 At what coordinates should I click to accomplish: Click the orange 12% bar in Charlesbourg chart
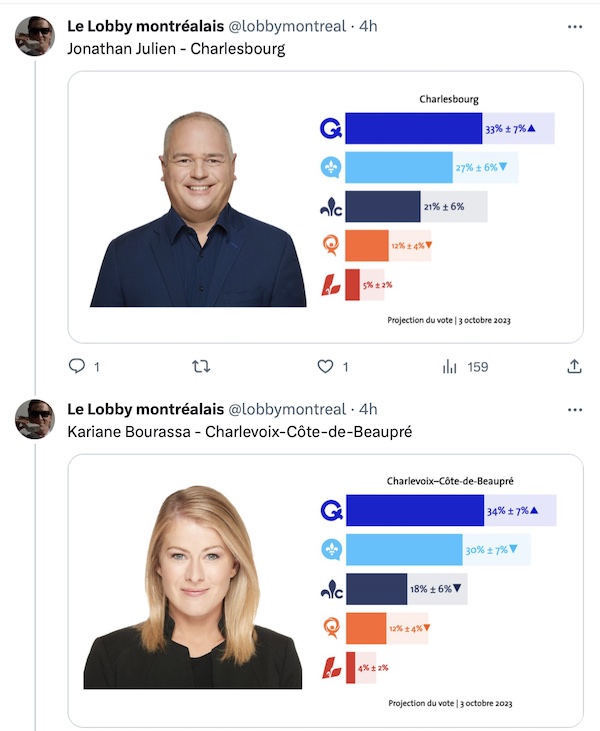click(366, 246)
